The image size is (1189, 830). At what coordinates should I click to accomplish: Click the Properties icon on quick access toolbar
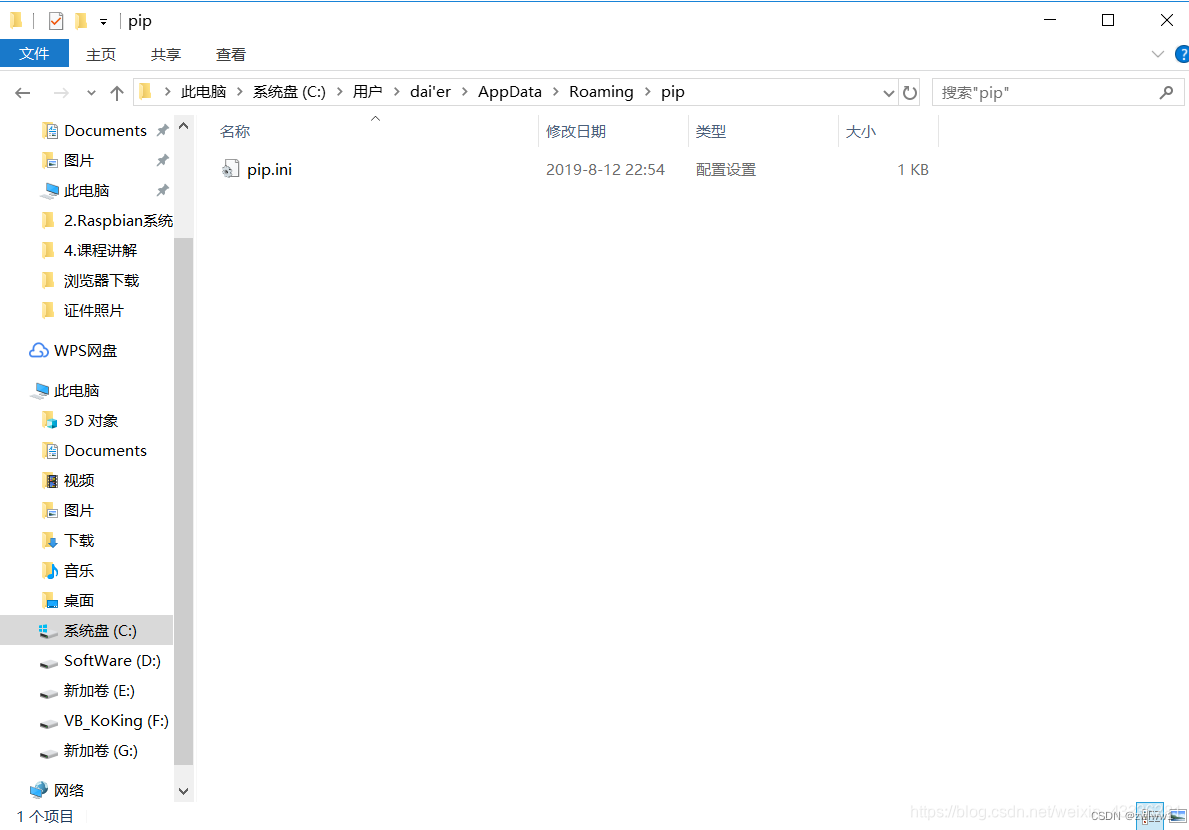pyautogui.click(x=55, y=20)
